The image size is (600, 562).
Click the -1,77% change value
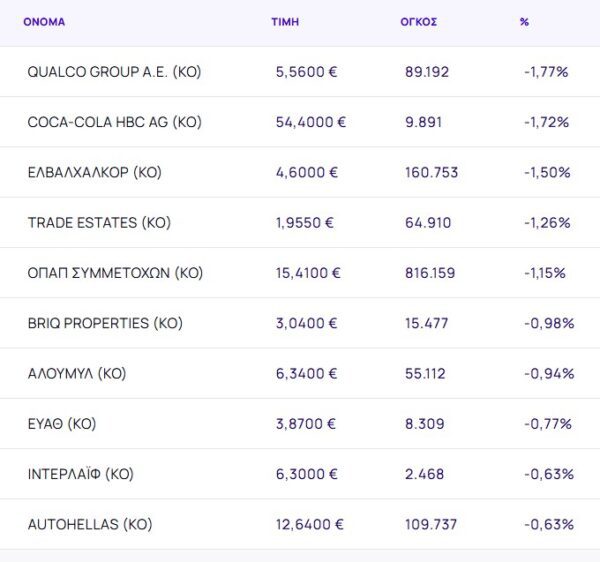pos(546,72)
